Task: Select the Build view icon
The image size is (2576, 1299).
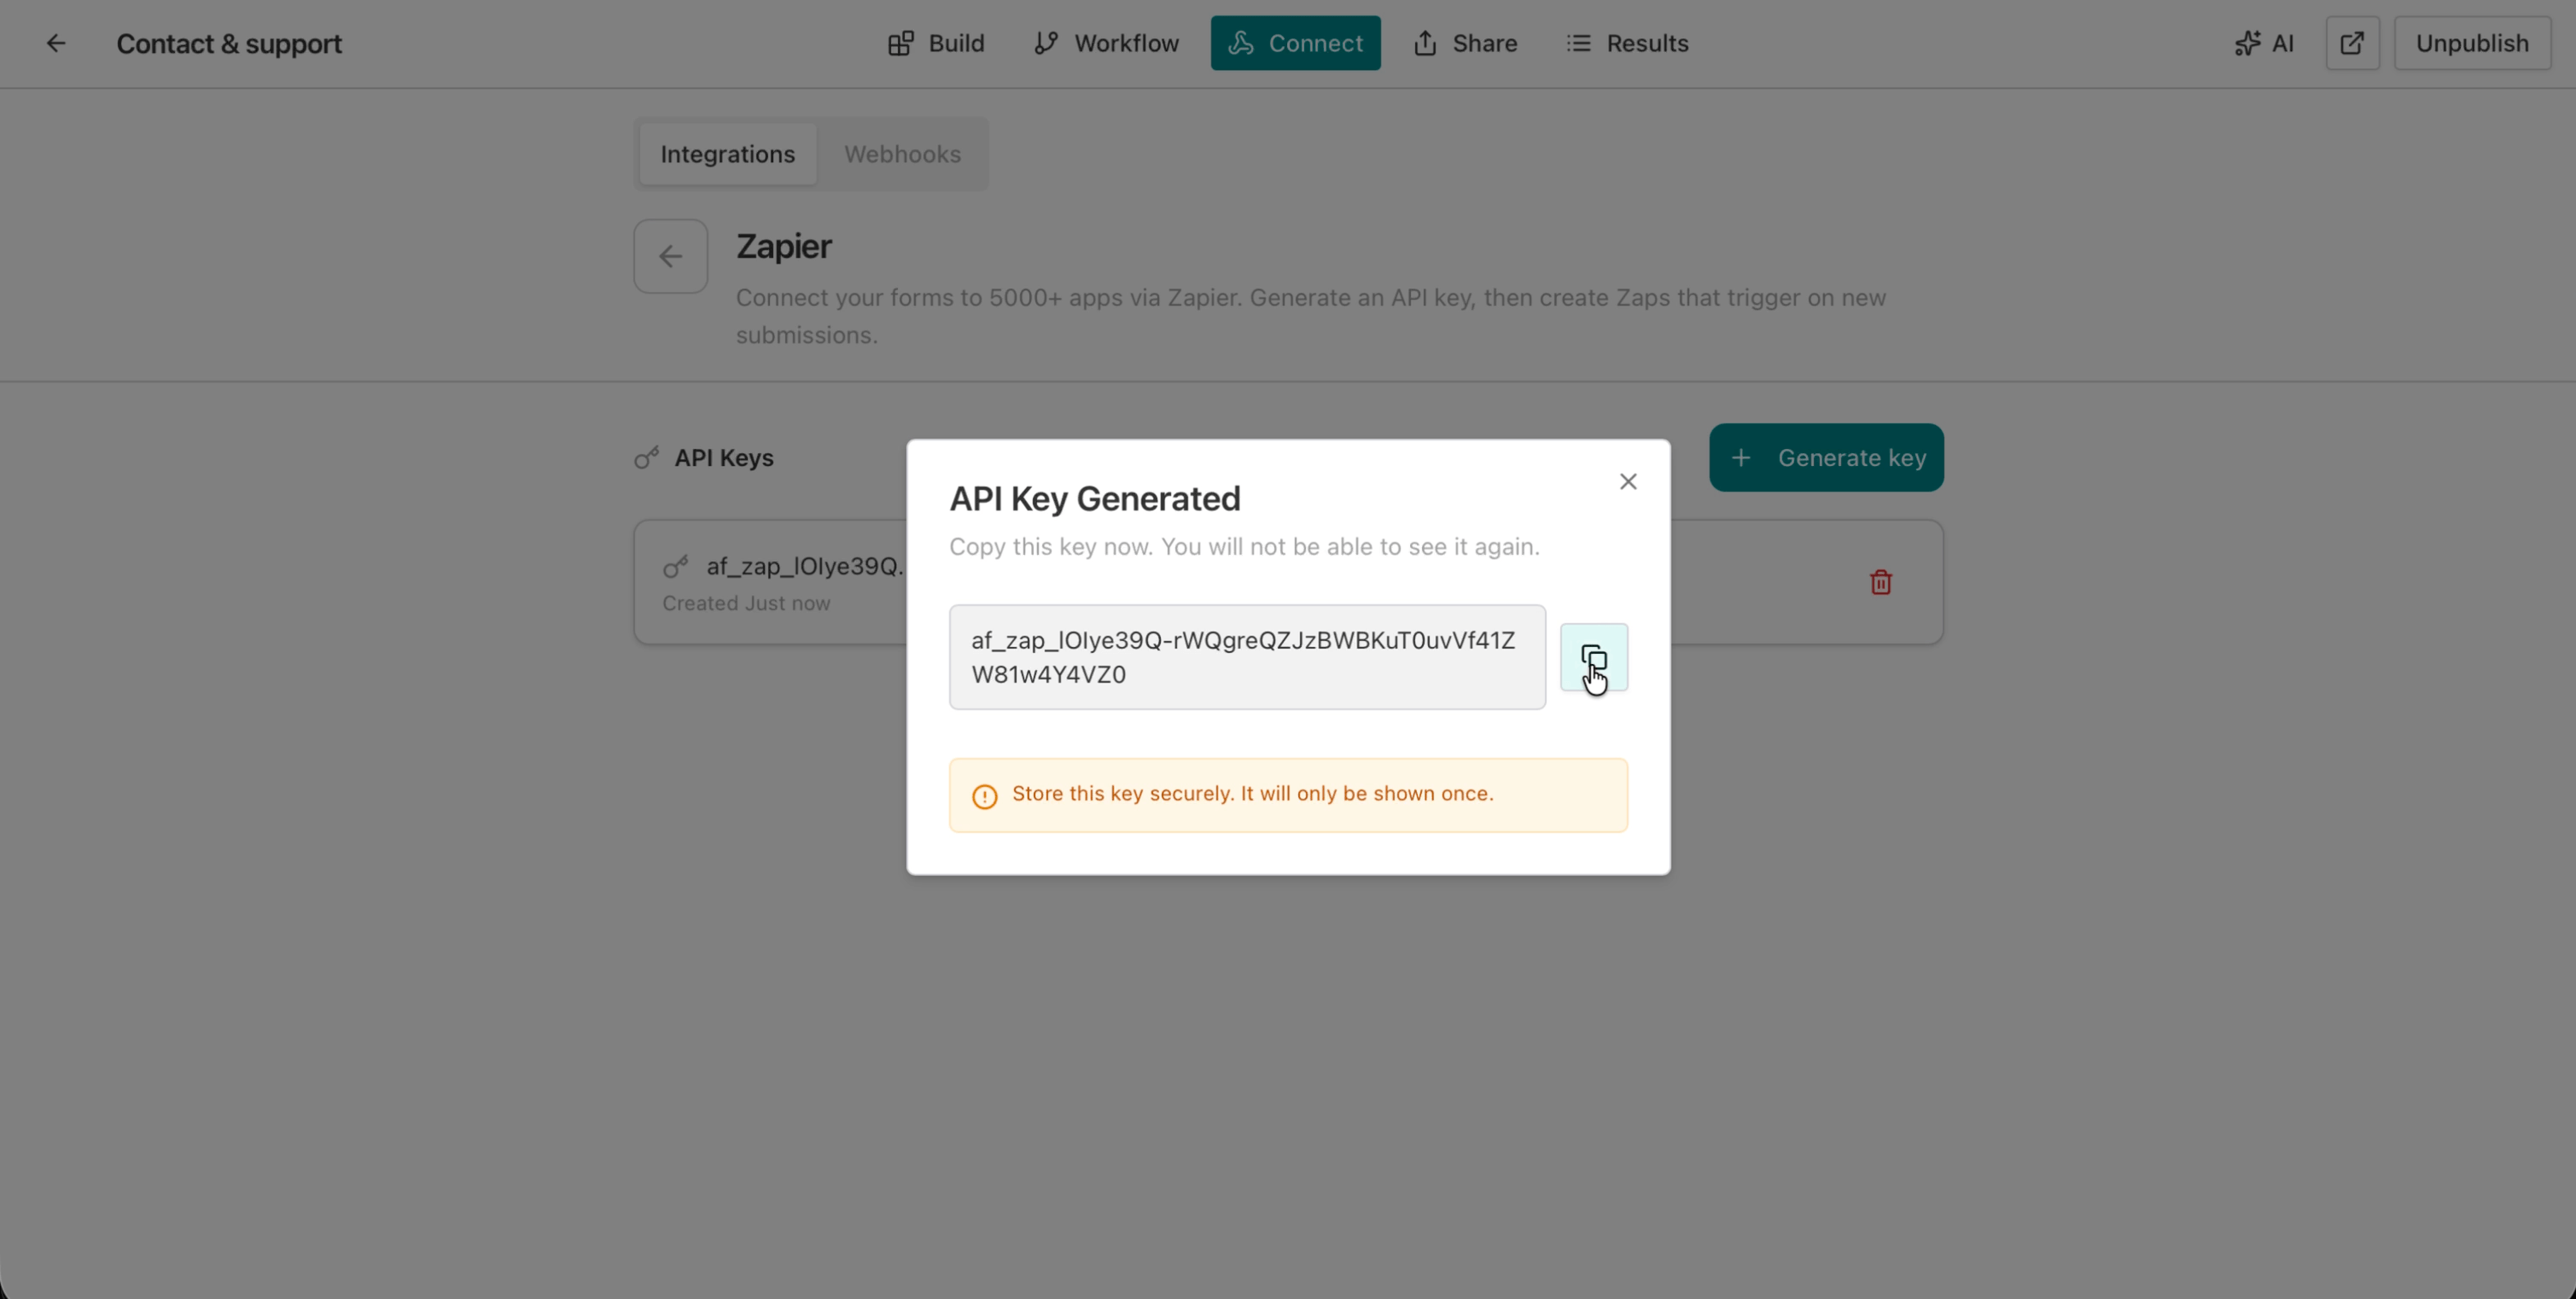Action: pos(900,43)
